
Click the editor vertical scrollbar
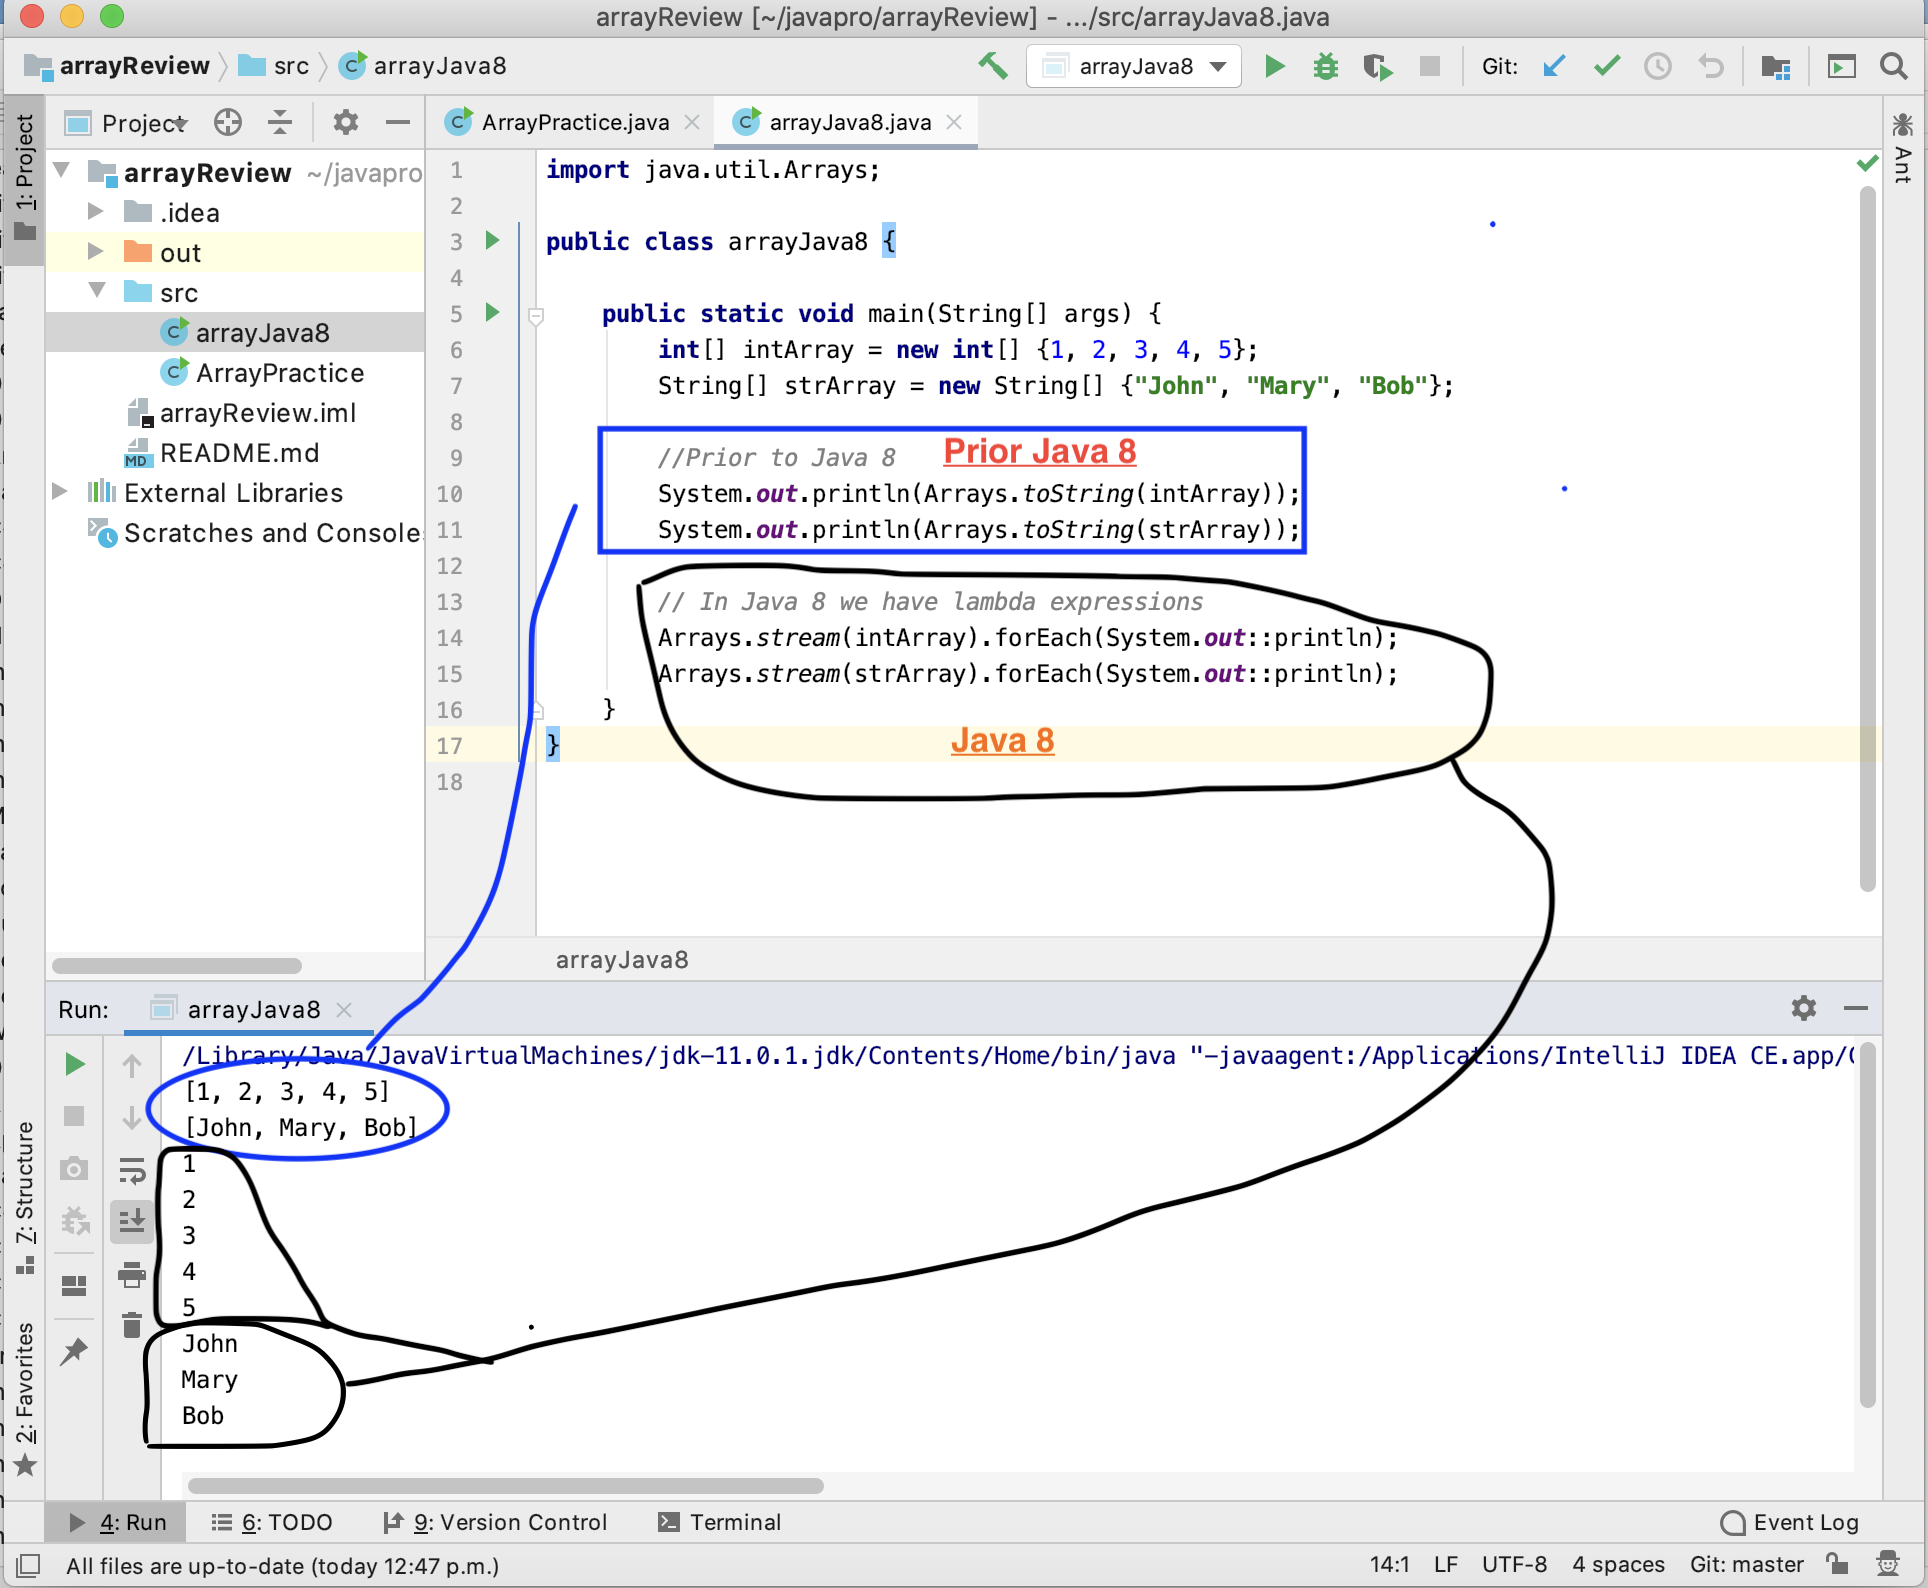pos(1867,540)
